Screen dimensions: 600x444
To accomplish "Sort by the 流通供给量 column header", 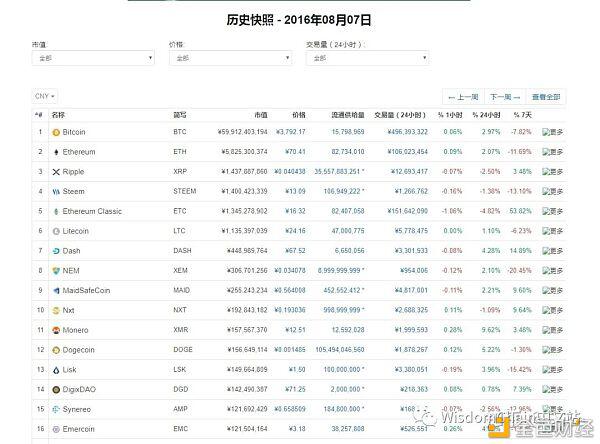I will point(348,115).
